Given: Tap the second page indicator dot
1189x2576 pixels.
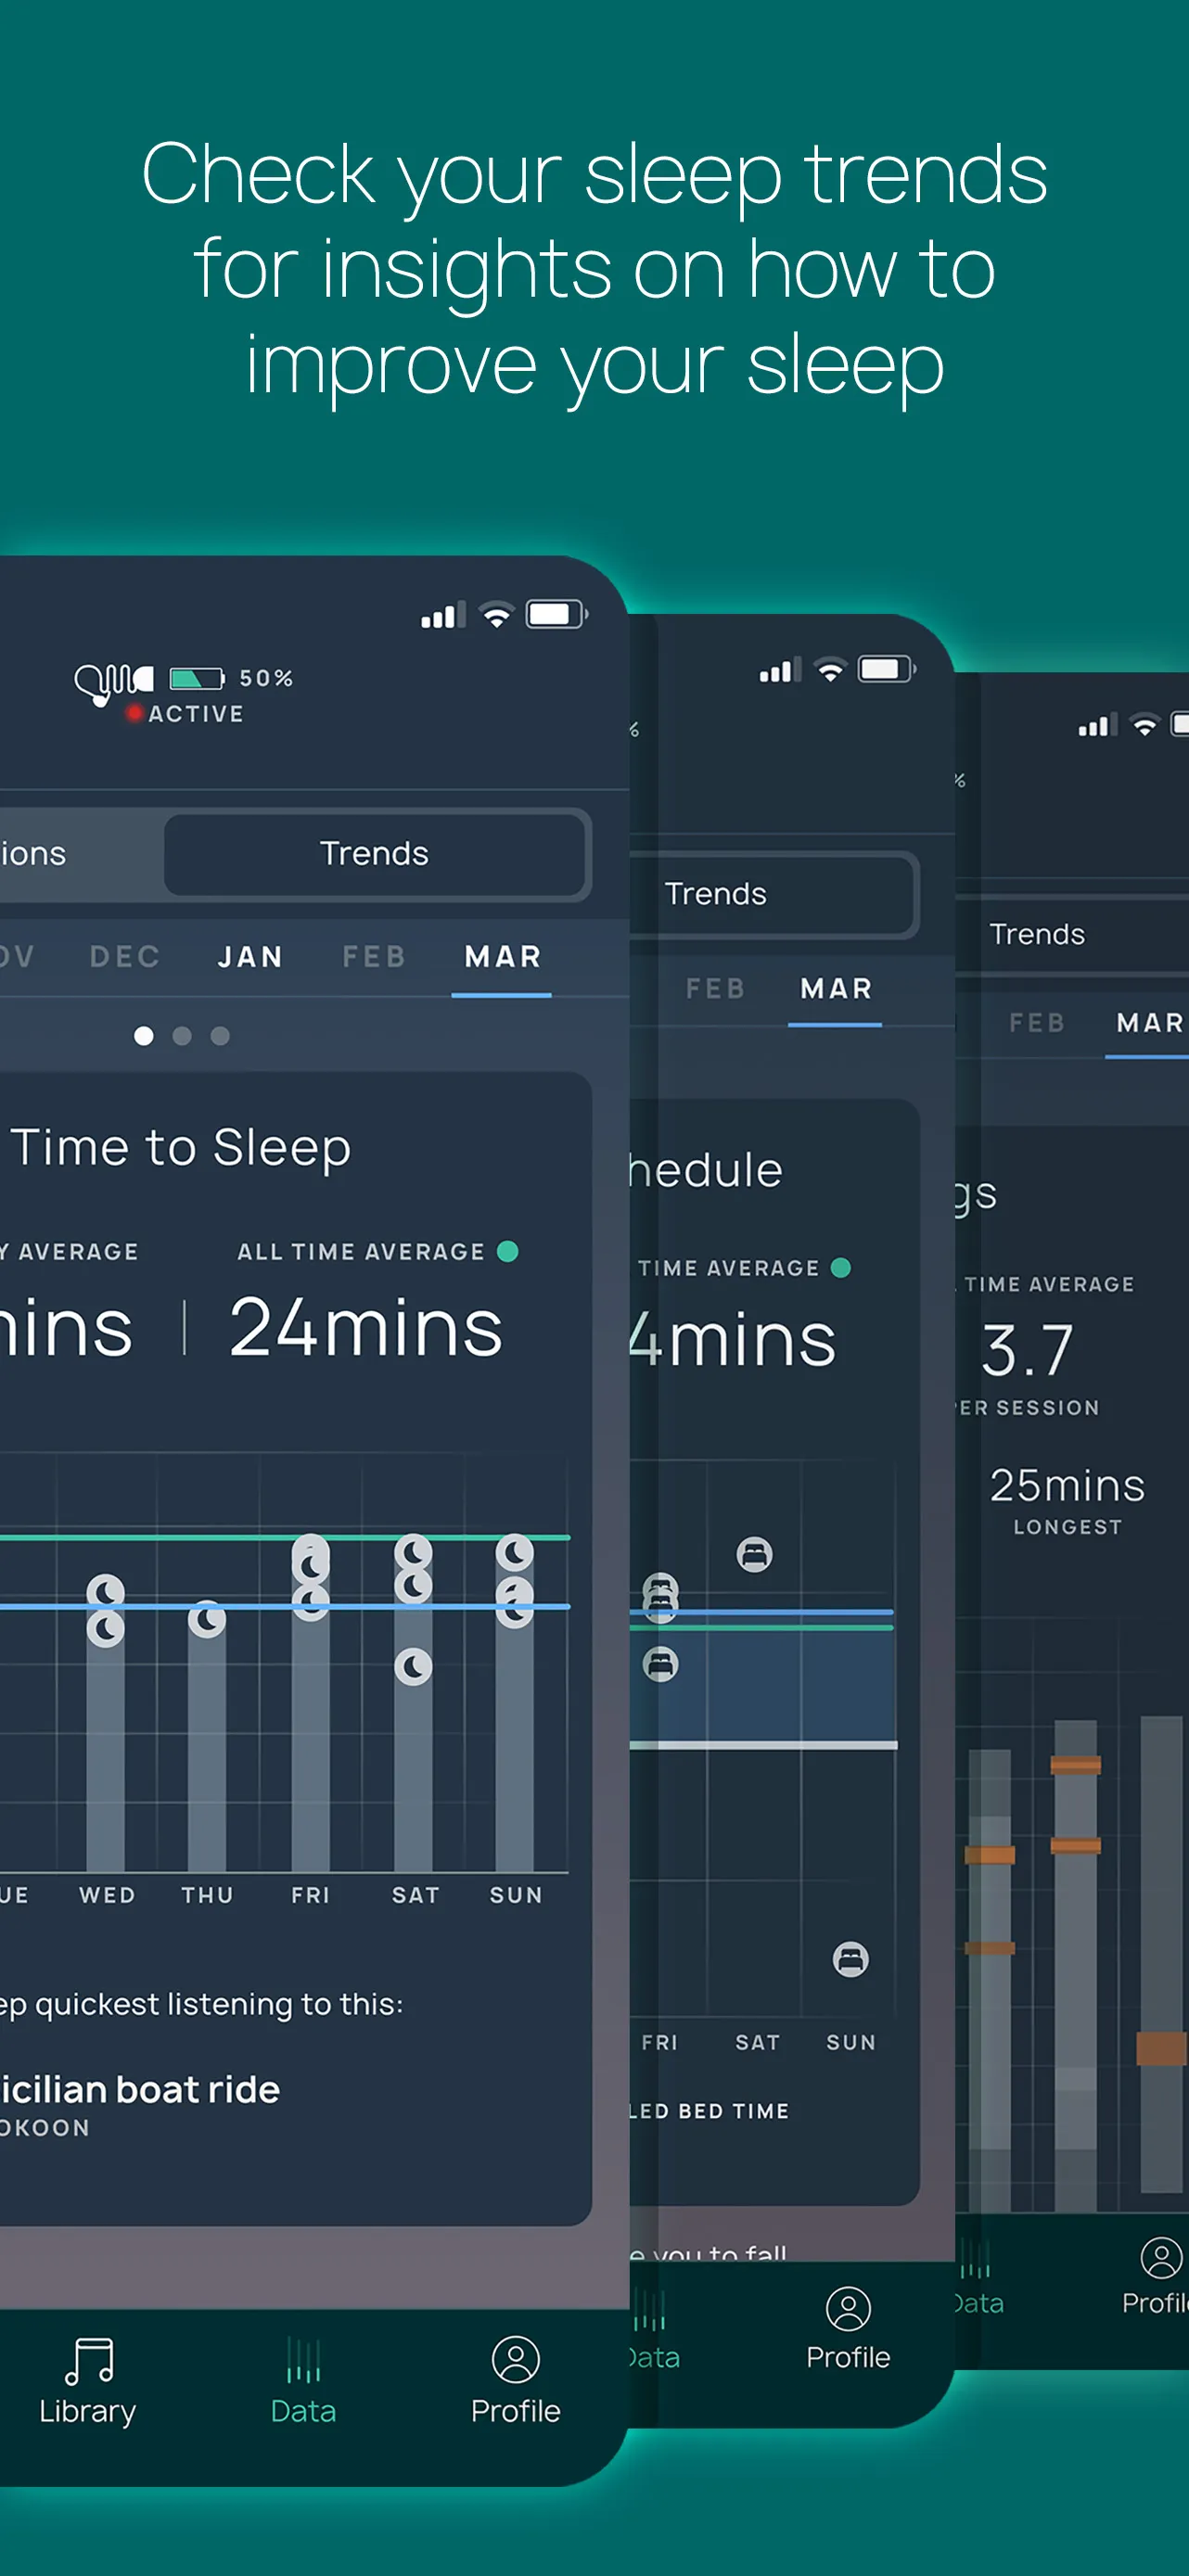Looking at the screenshot, I should click(182, 1036).
